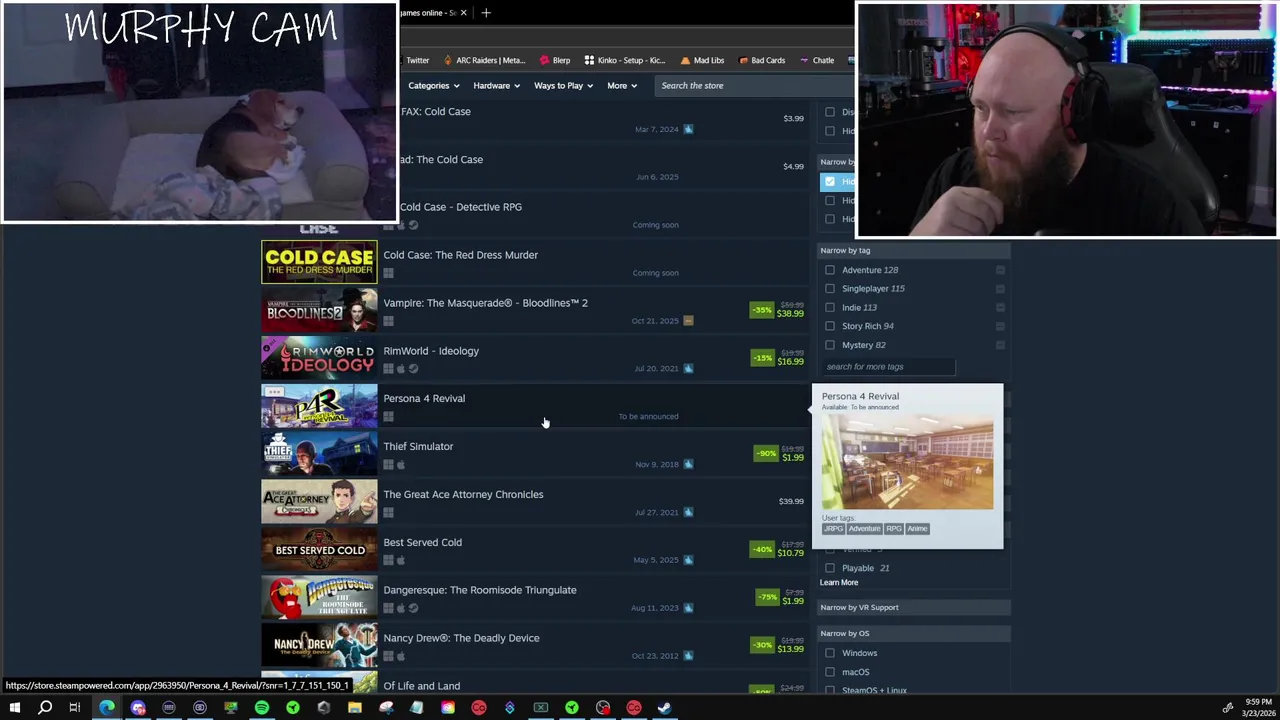Expand the More store menu

pos(621,85)
